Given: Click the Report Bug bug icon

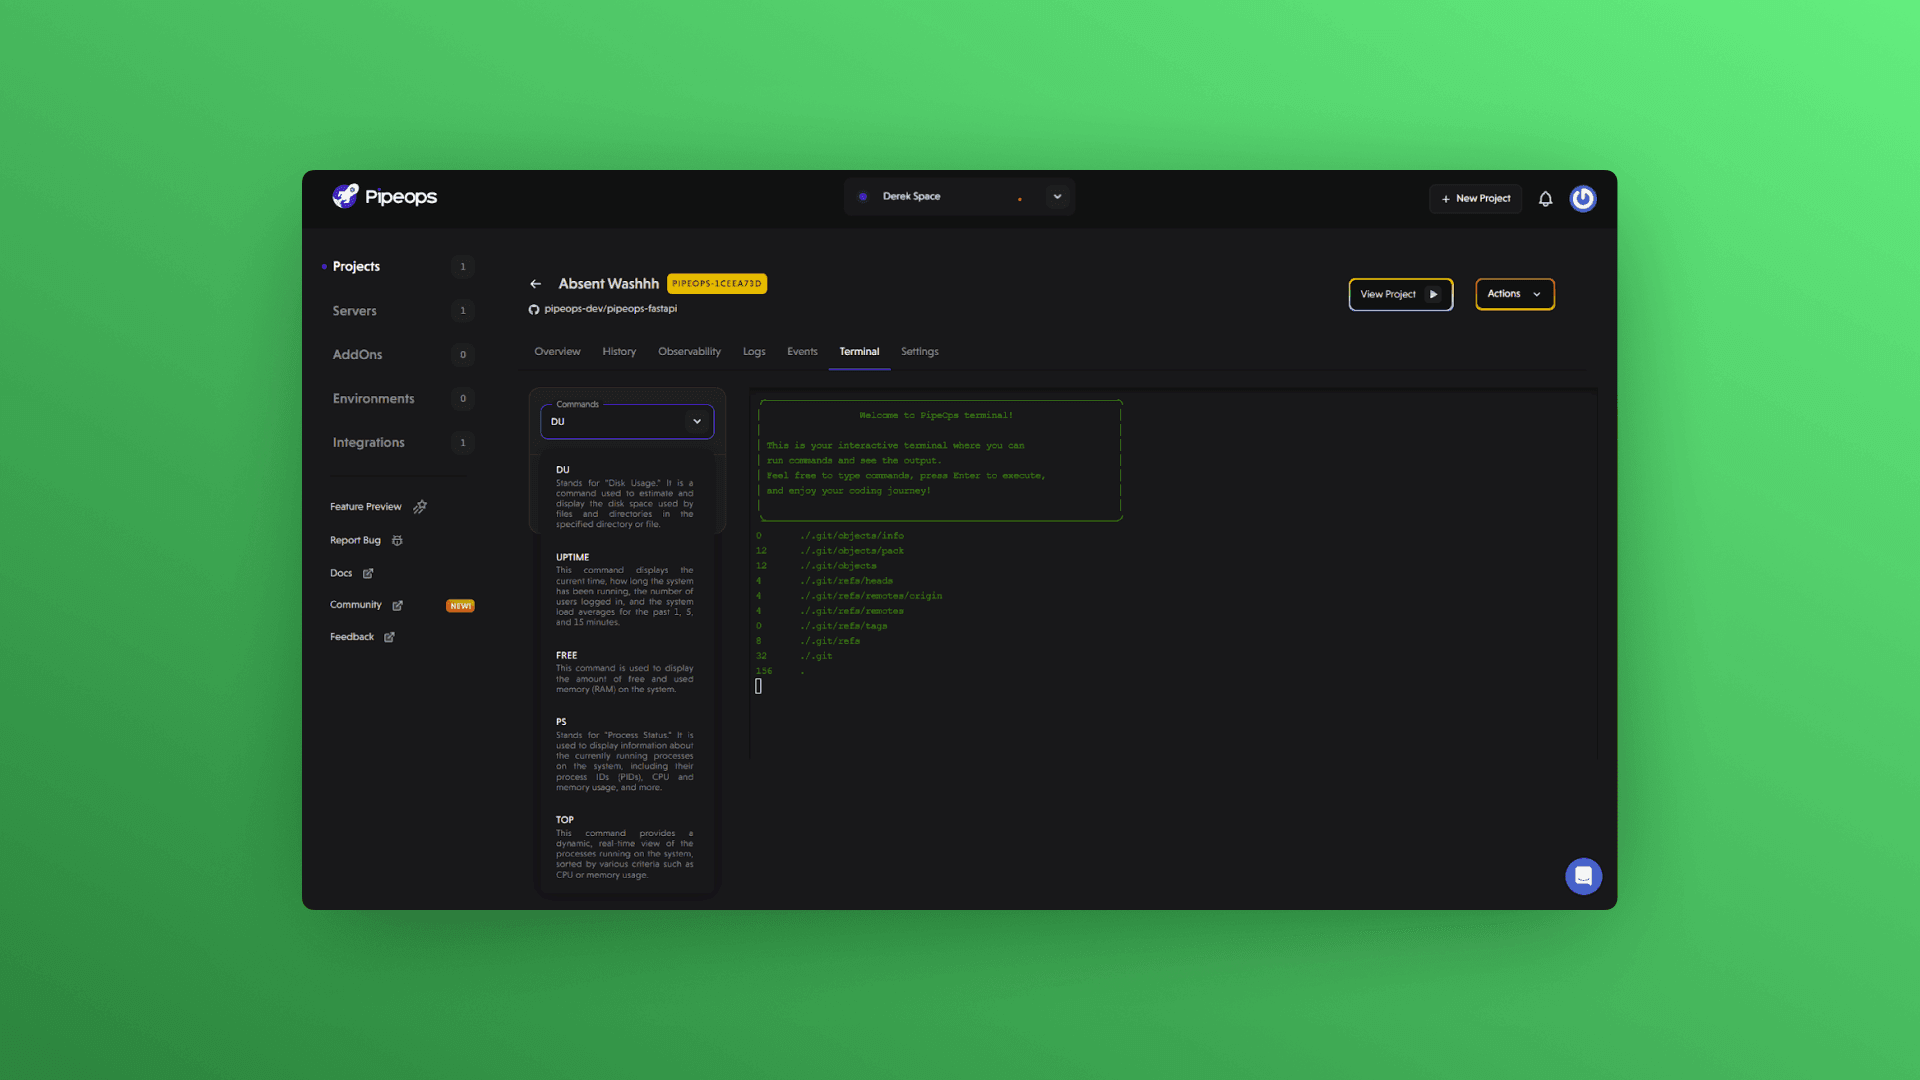Looking at the screenshot, I should pyautogui.click(x=397, y=540).
